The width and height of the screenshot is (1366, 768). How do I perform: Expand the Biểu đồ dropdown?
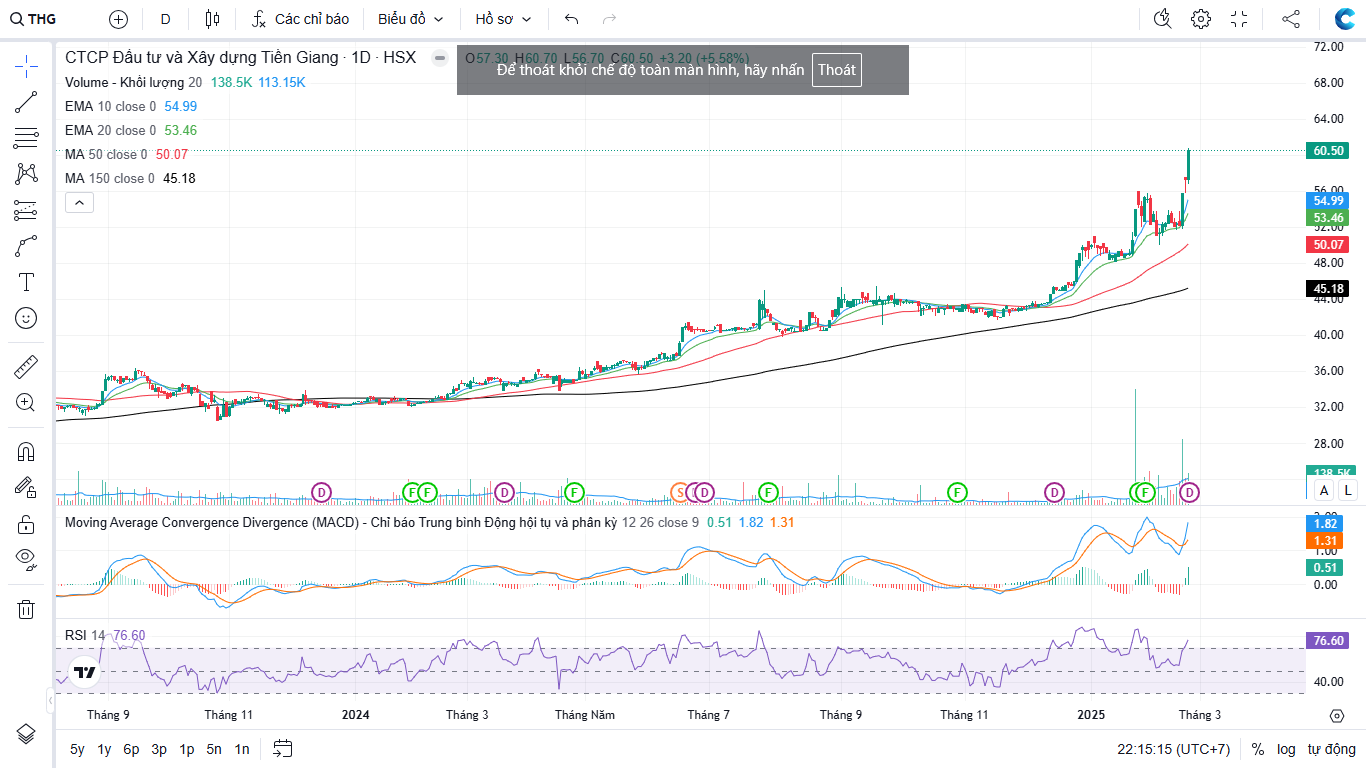pos(410,19)
